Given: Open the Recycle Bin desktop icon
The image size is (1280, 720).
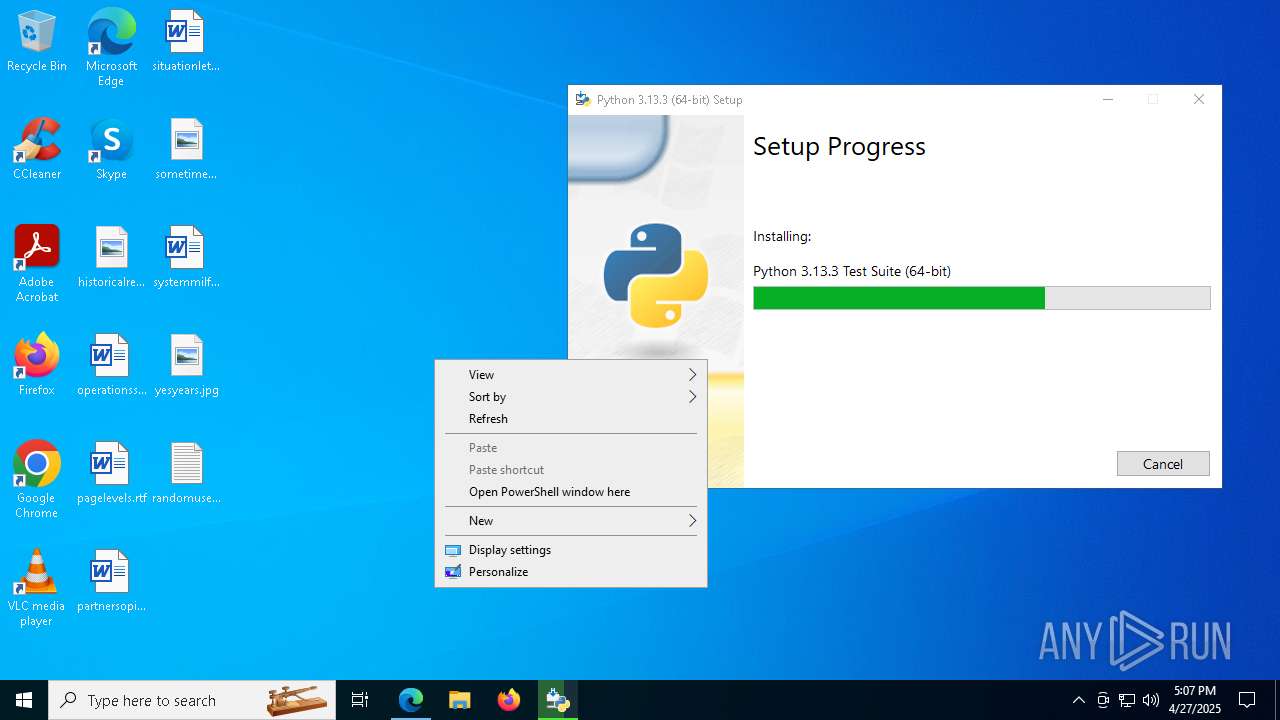Looking at the screenshot, I should coord(37,42).
